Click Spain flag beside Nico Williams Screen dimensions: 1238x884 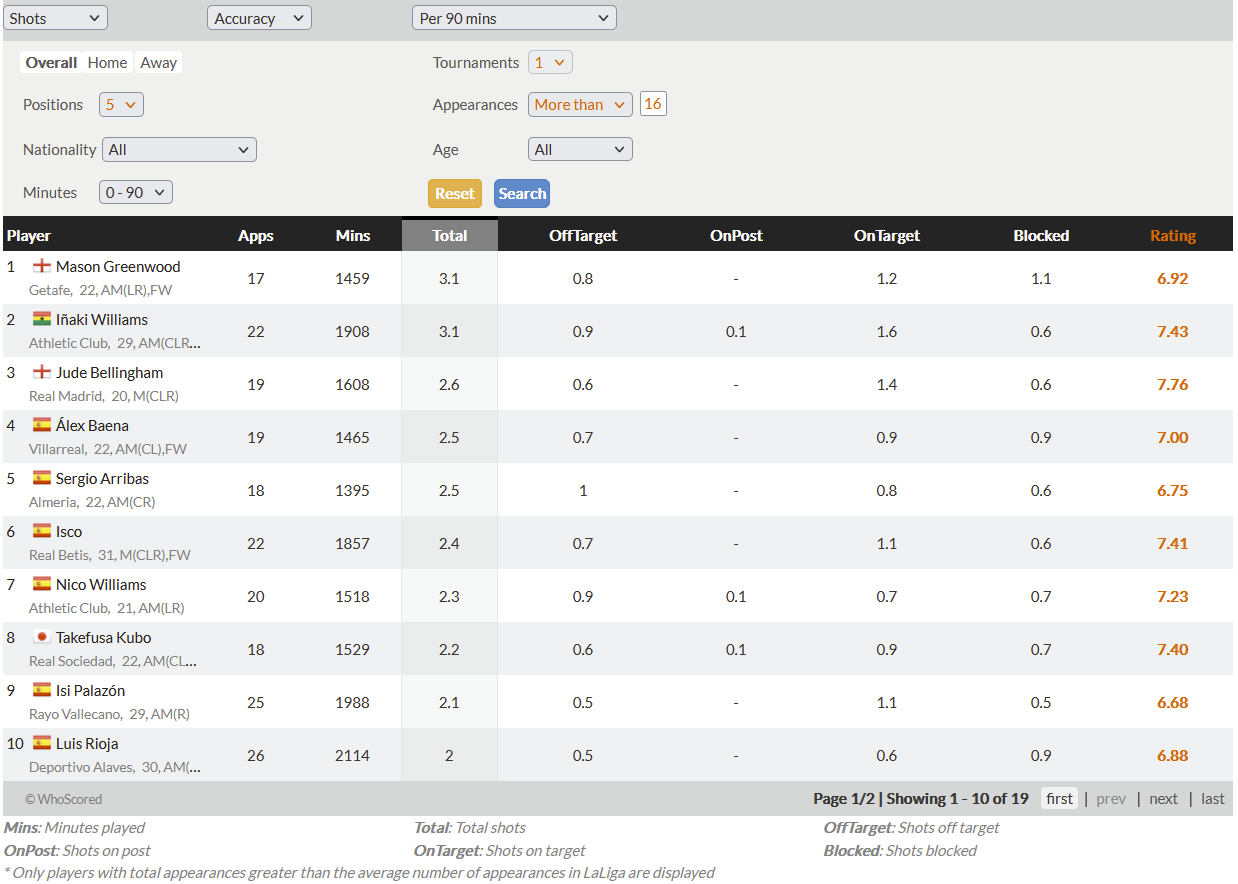42,584
